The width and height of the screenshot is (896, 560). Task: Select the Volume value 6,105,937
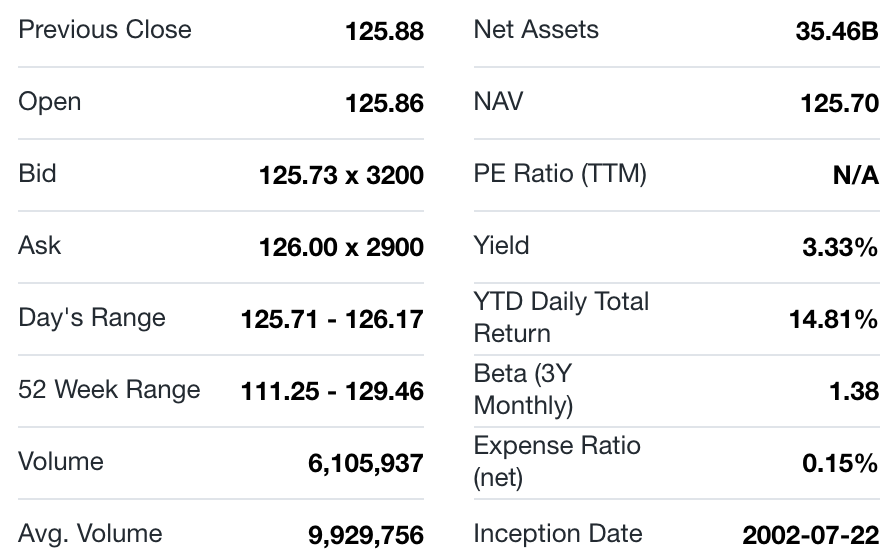click(x=365, y=463)
